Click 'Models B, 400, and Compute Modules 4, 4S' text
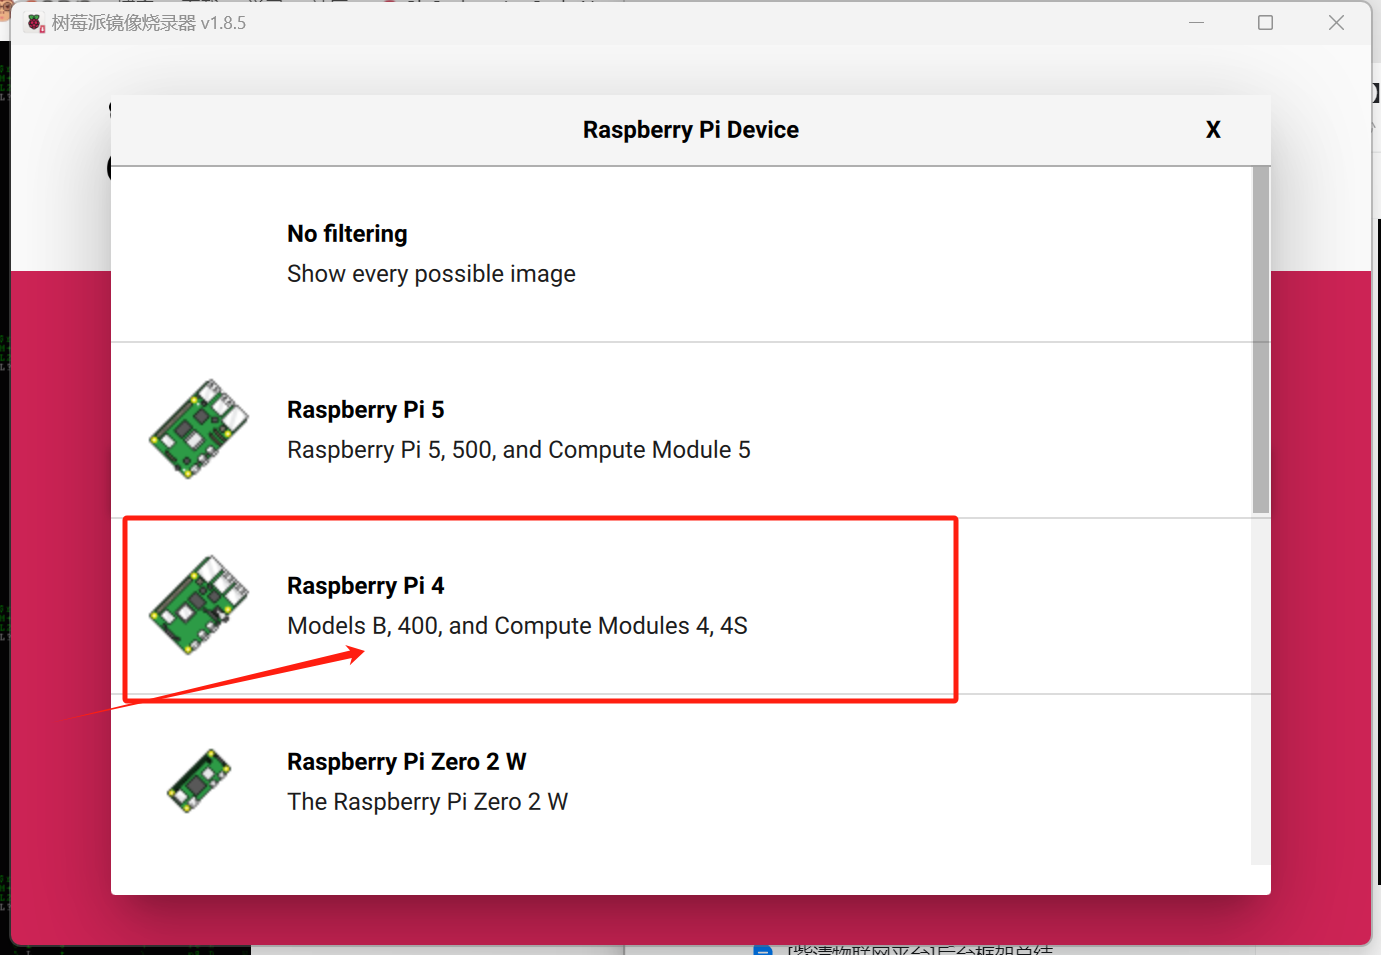The height and width of the screenshot is (955, 1381). click(x=517, y=626)
